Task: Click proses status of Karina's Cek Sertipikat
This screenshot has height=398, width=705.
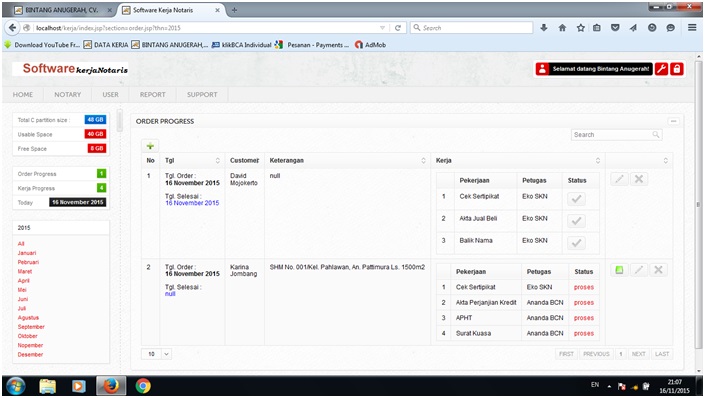Action: pos(584,287)
